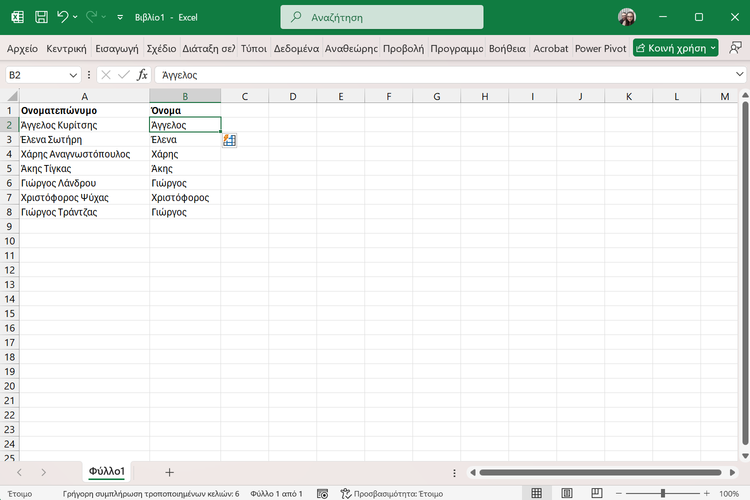Click the Save icon in title bar
This screenshot has height=500, width=750.
click(41, 17)
